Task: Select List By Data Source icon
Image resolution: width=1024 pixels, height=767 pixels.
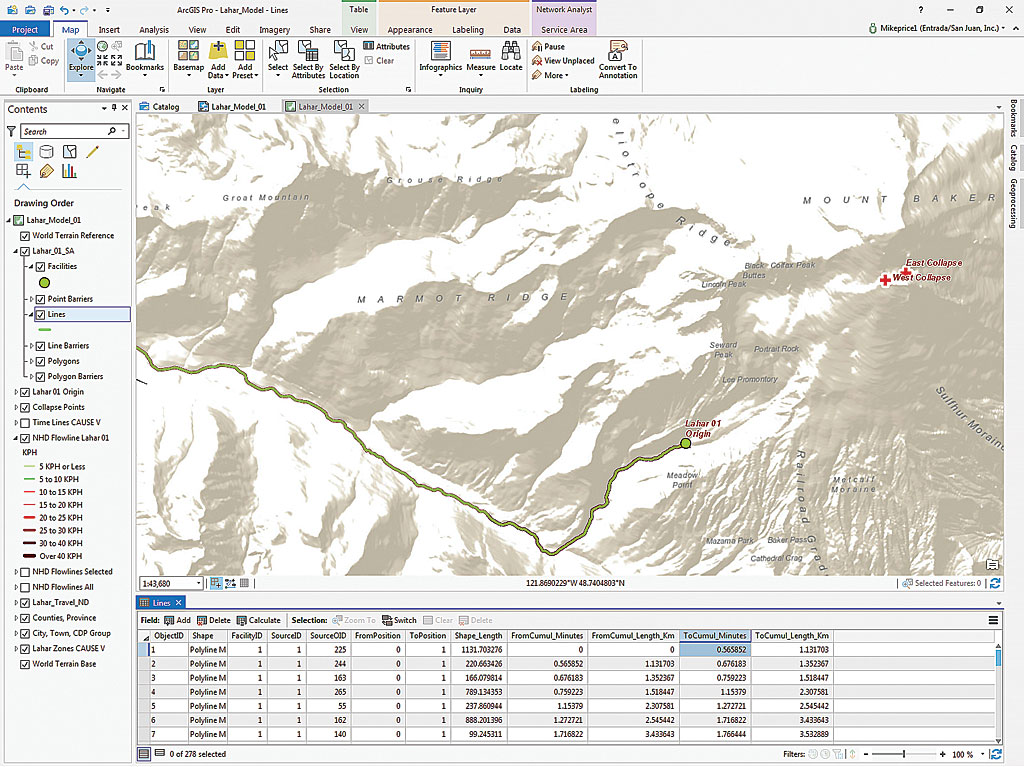Action: click(46, 152)
